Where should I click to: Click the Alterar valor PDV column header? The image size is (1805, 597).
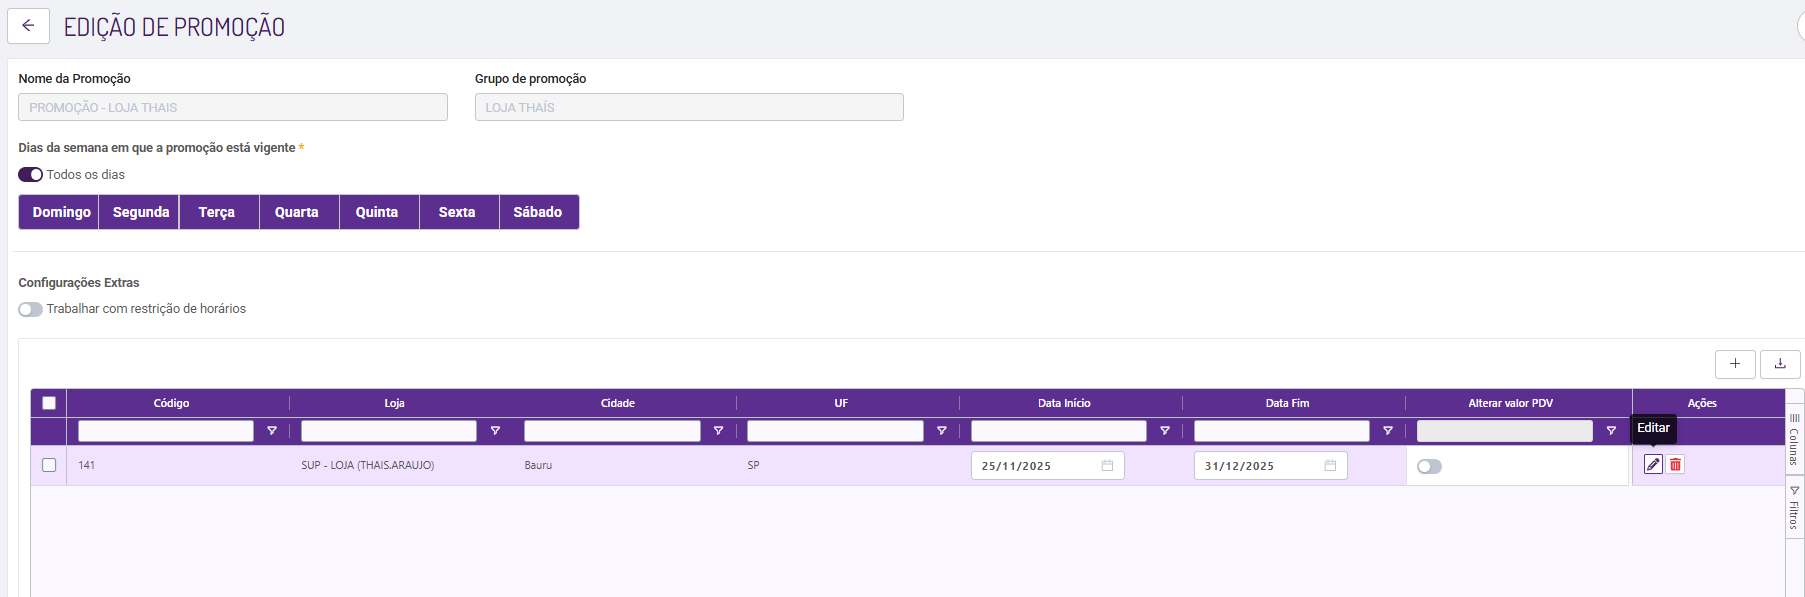pyautogui.click(x=1511, y=403)
